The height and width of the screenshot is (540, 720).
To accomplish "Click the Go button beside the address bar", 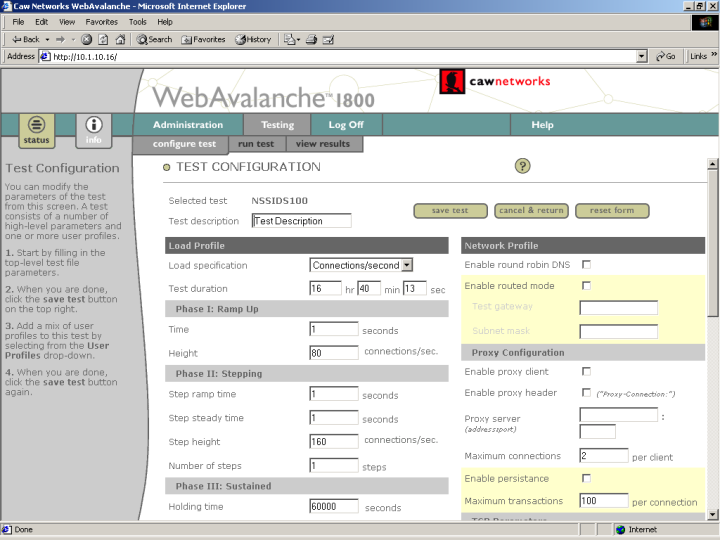I will [x=666, y=56].
